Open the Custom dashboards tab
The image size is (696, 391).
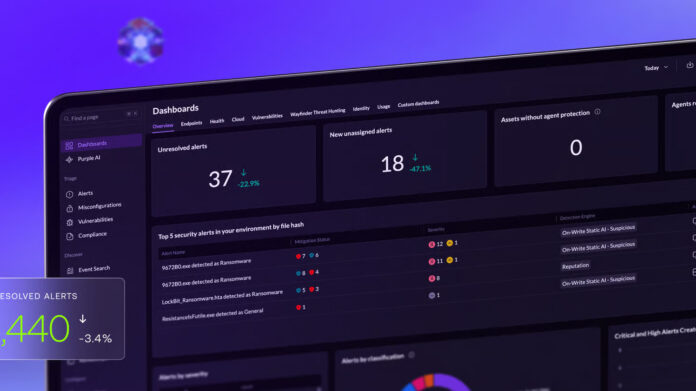click(419, 104)
